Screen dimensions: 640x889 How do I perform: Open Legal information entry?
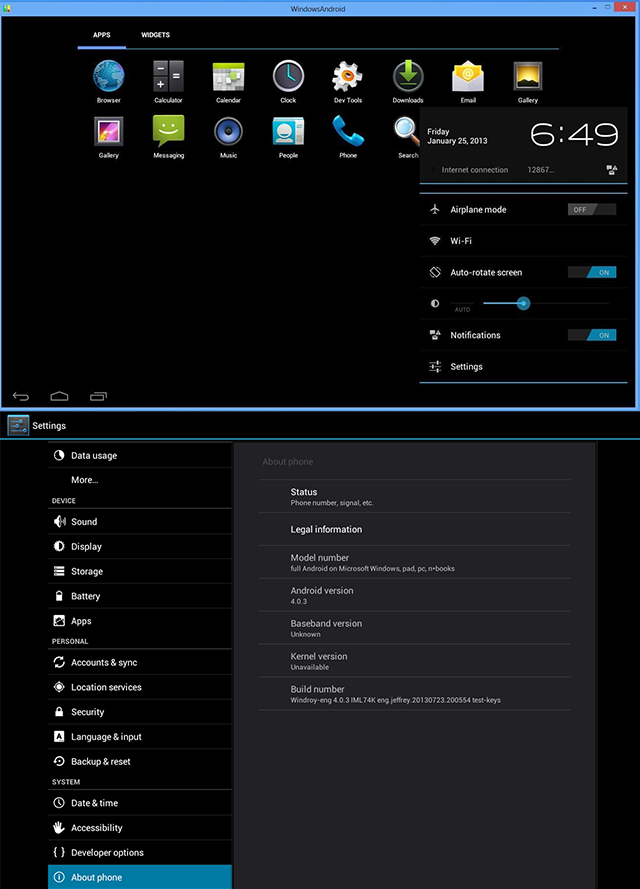(x=326, y=529)
